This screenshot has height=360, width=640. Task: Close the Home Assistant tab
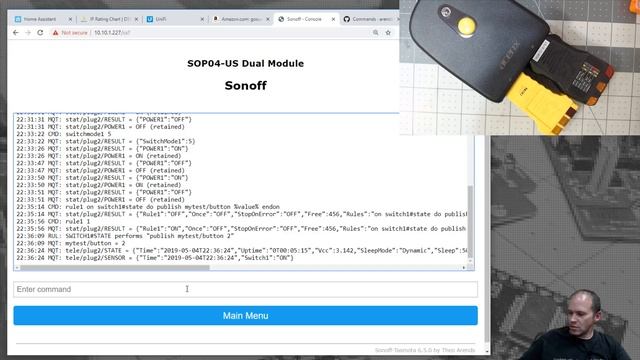click(x=70, y=19)
